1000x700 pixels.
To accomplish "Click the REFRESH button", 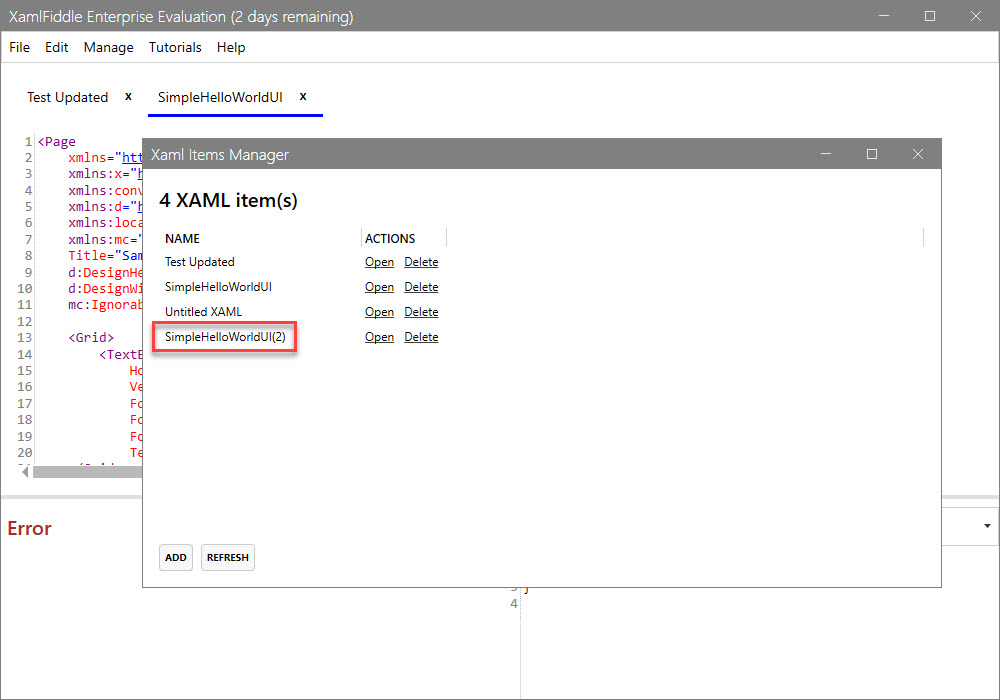I will [x=228, y=557].
